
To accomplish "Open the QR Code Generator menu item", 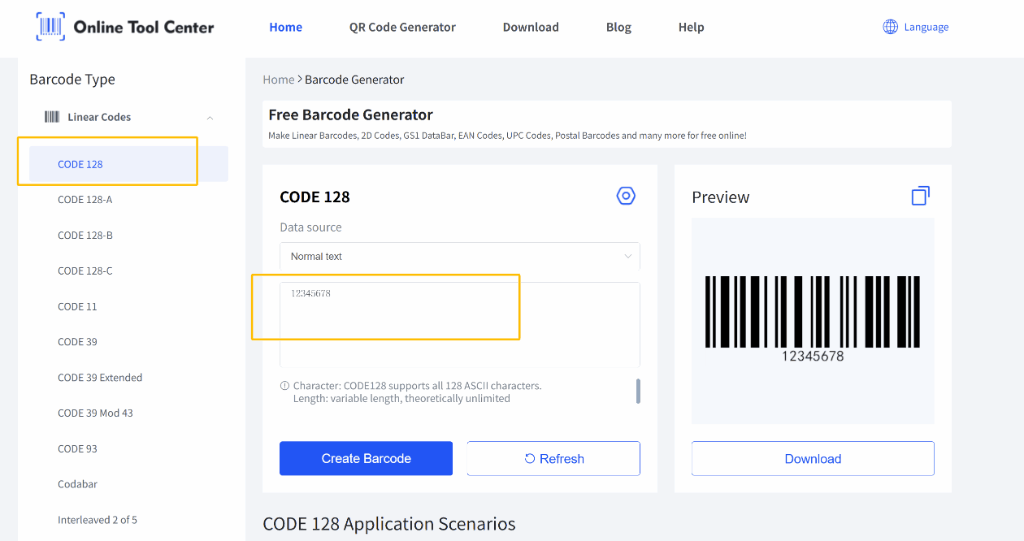I will 402,27.
